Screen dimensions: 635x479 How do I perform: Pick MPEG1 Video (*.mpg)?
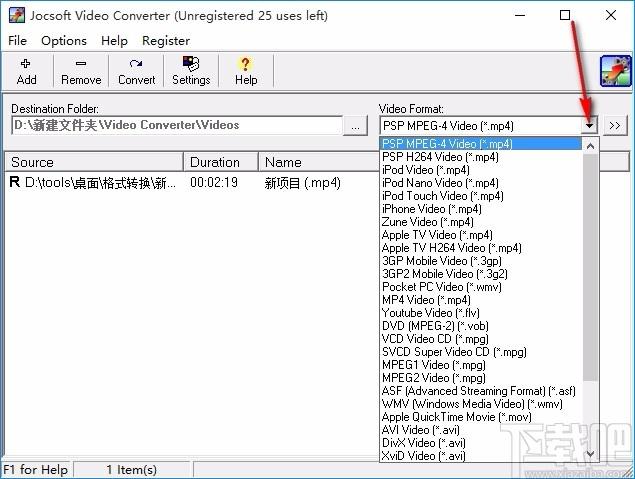tap(481, 365)
